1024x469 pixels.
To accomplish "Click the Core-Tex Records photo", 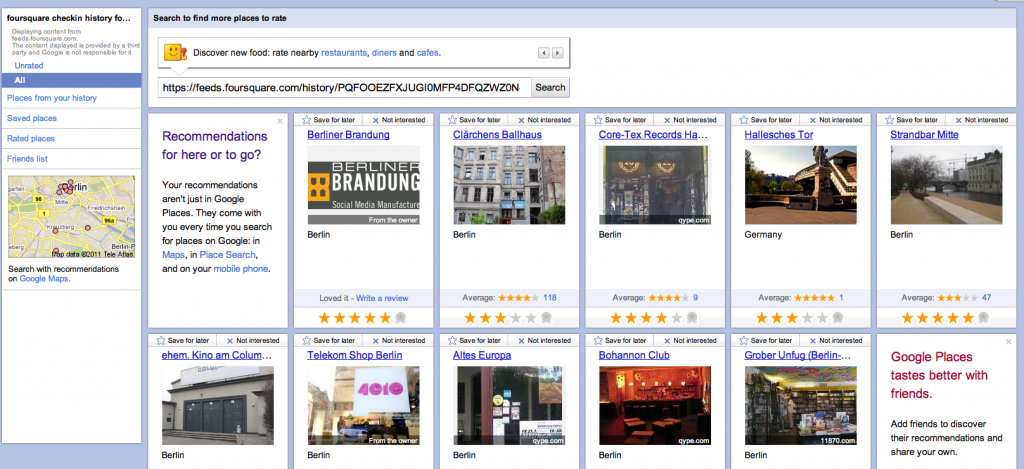I will [x=655, y=185].
